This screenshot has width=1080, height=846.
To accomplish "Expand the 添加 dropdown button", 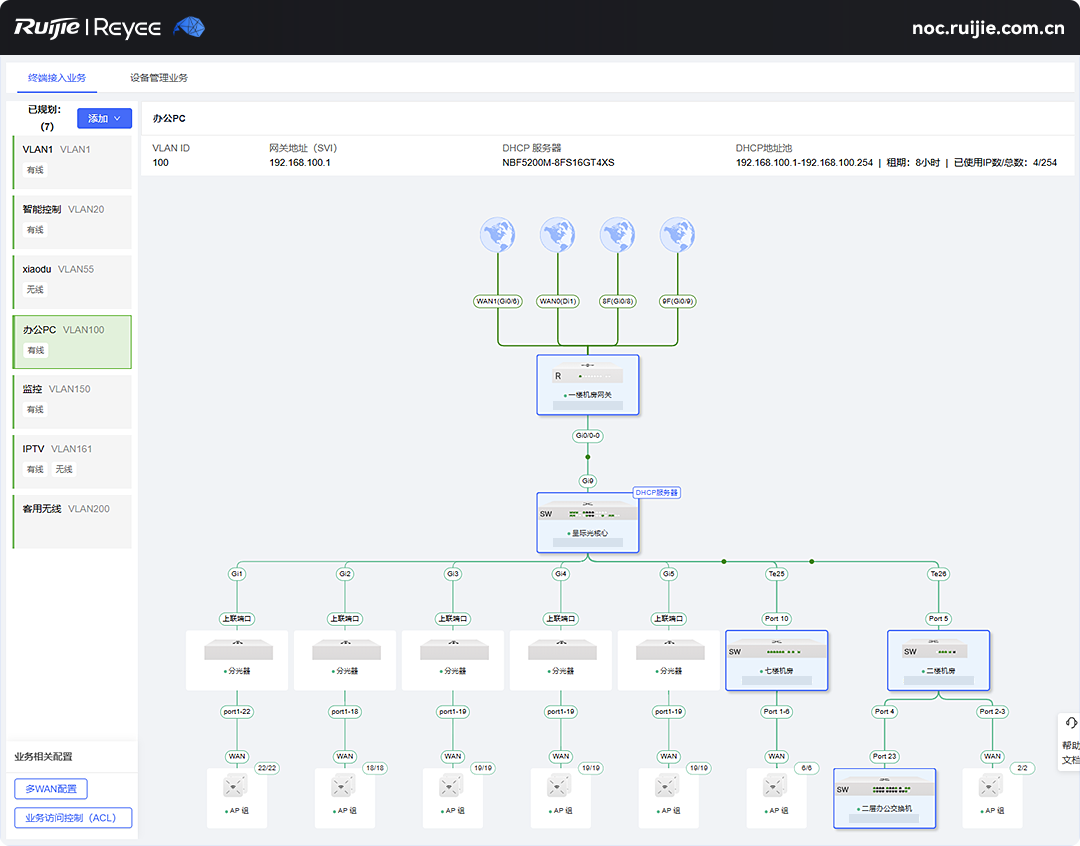I will click(104, 118).
